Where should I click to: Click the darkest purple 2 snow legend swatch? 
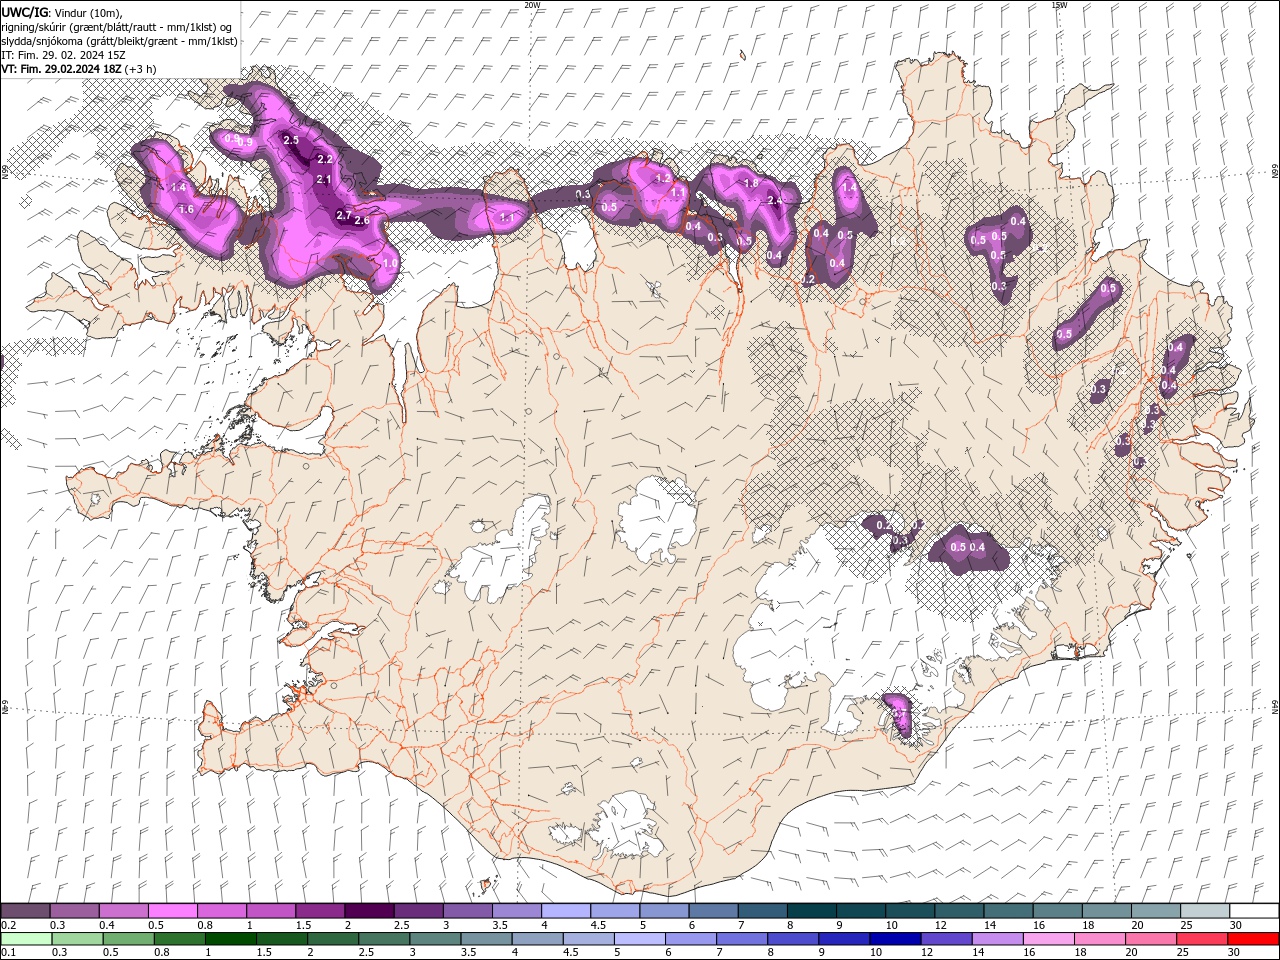click(x=368, y=911)
